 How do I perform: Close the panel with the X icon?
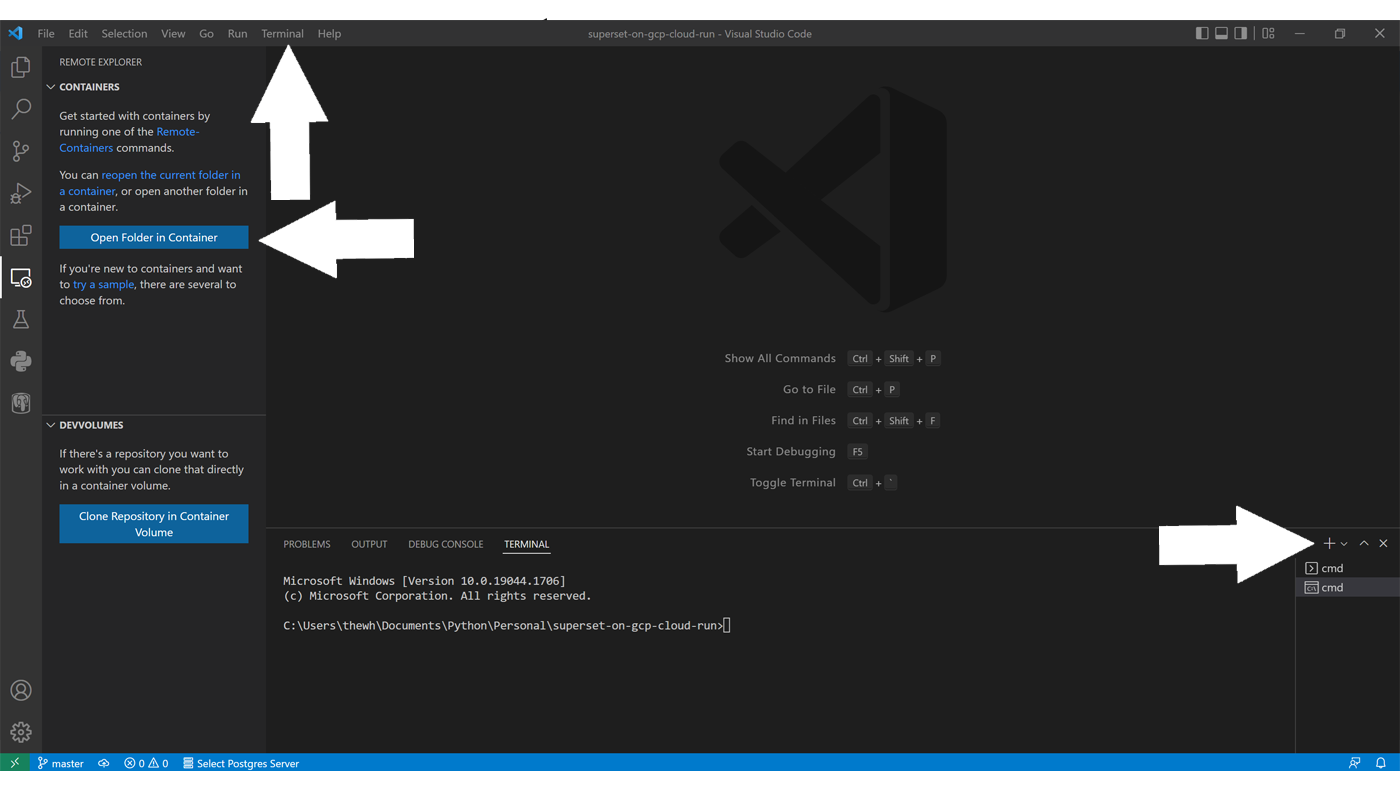[x=1383, y=544]
